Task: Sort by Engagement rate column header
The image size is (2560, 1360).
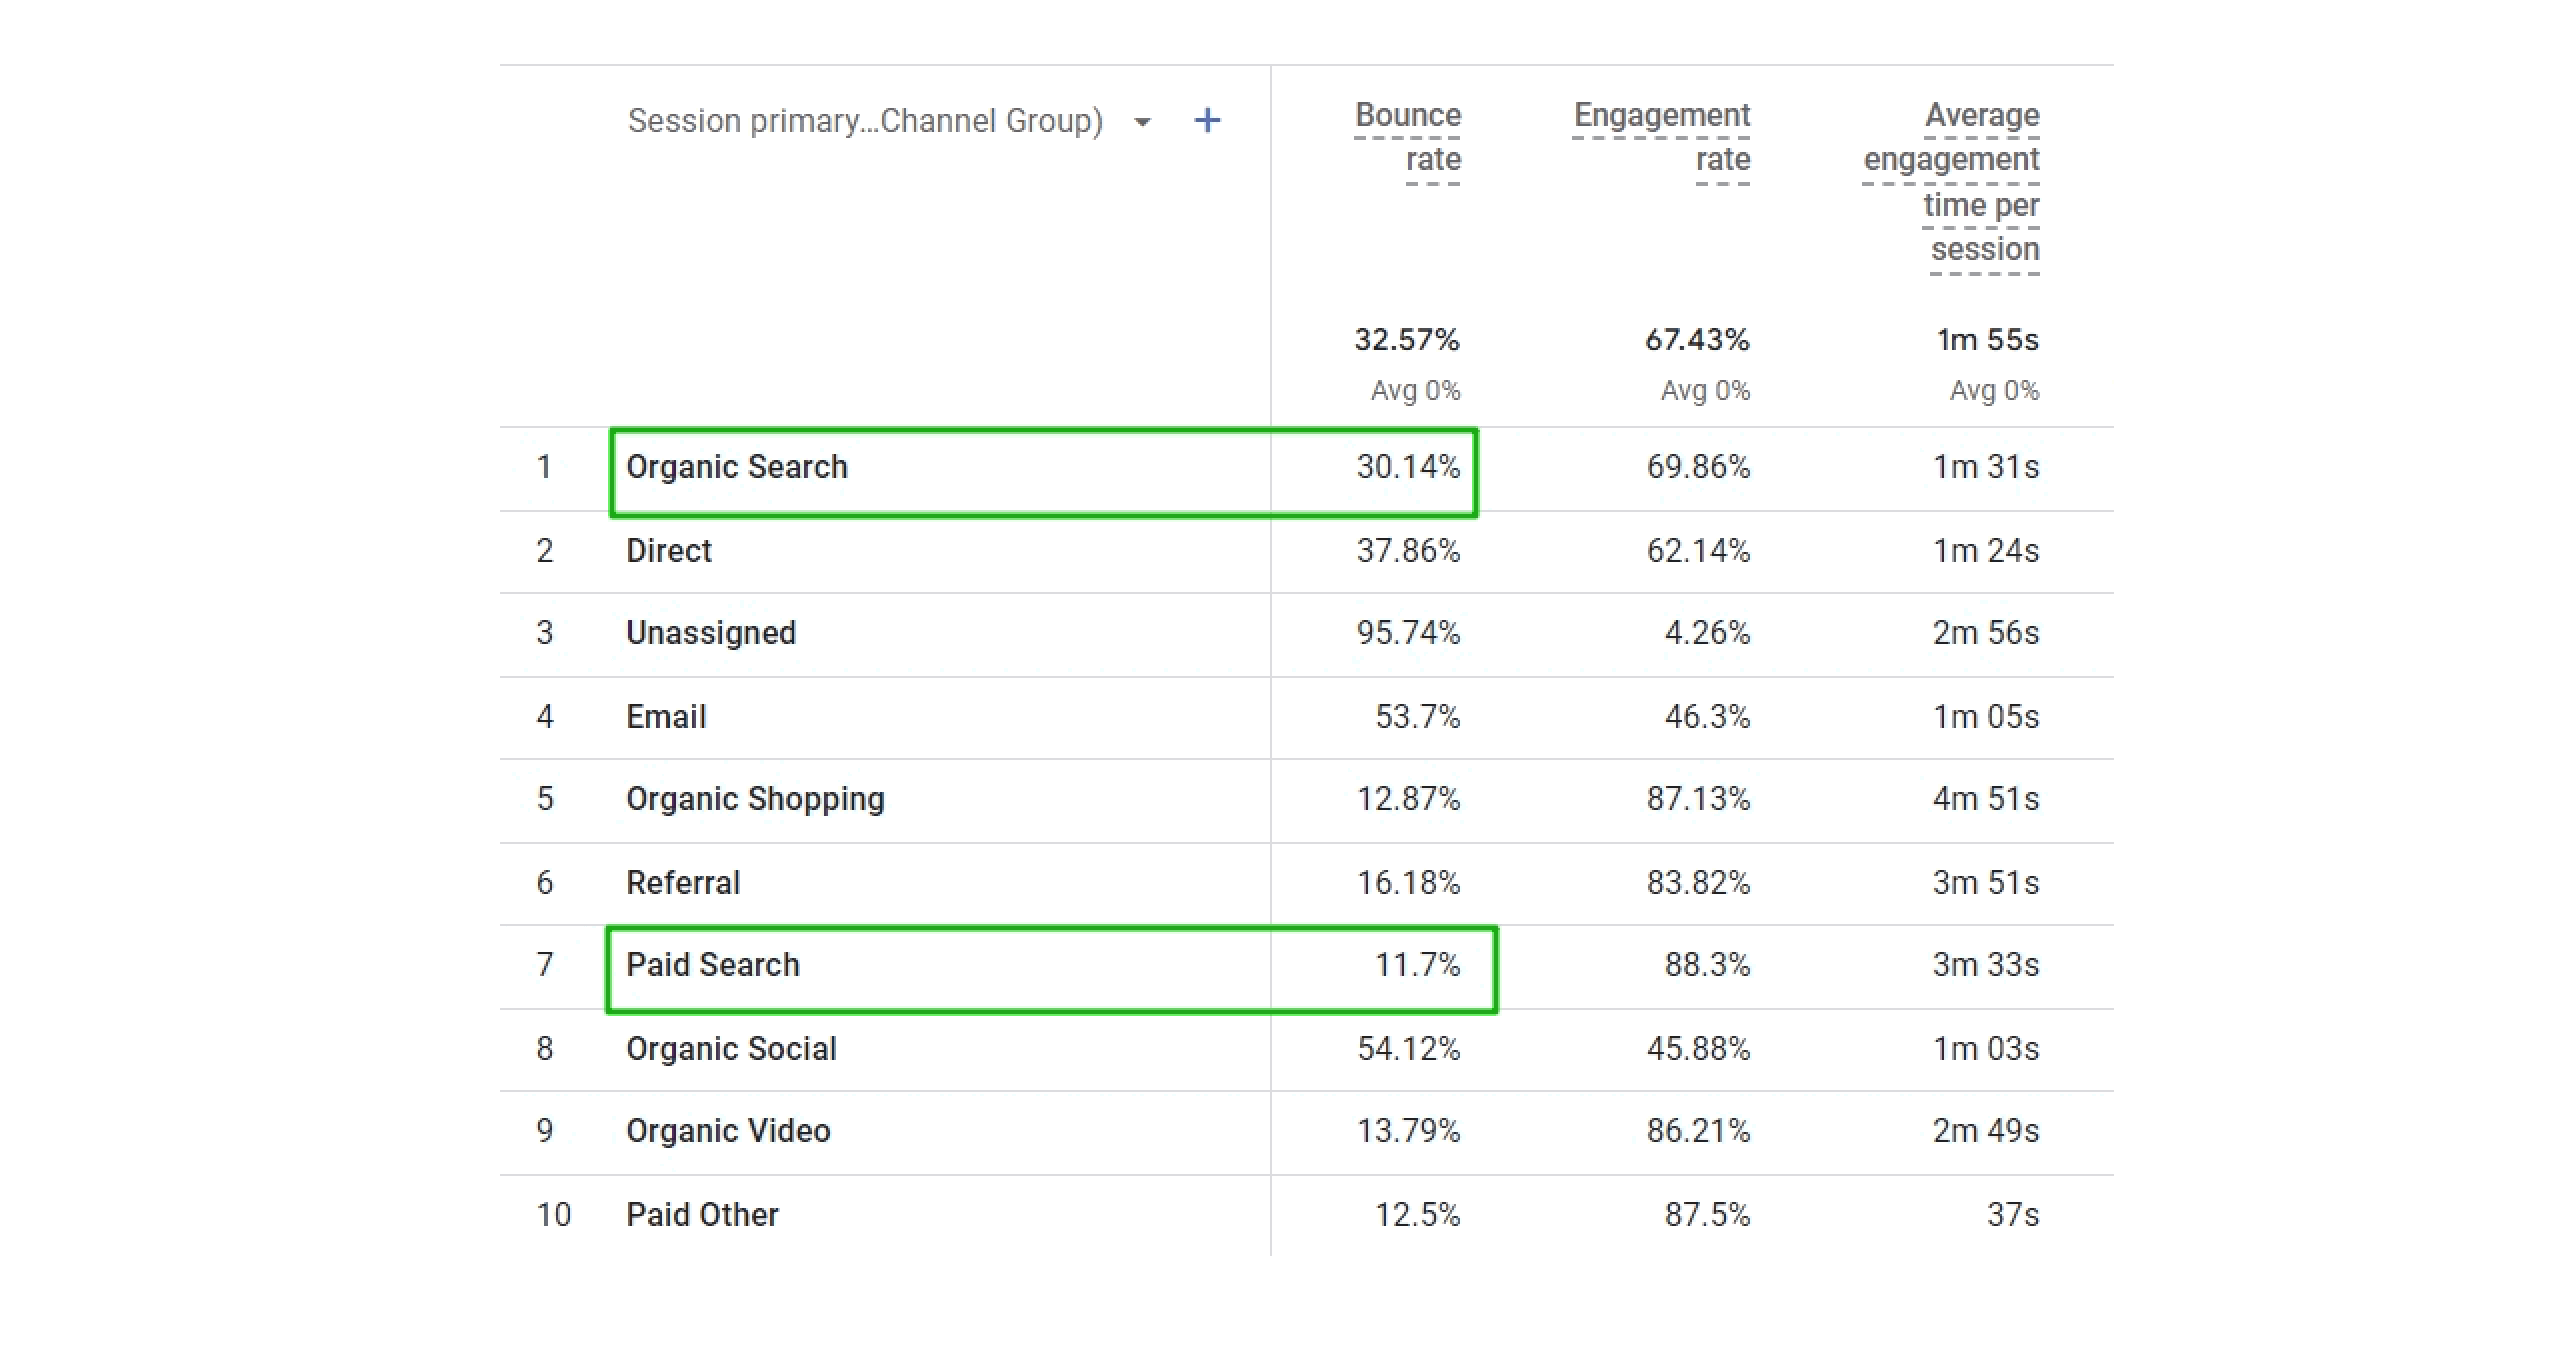Action: pos(1661,137)
